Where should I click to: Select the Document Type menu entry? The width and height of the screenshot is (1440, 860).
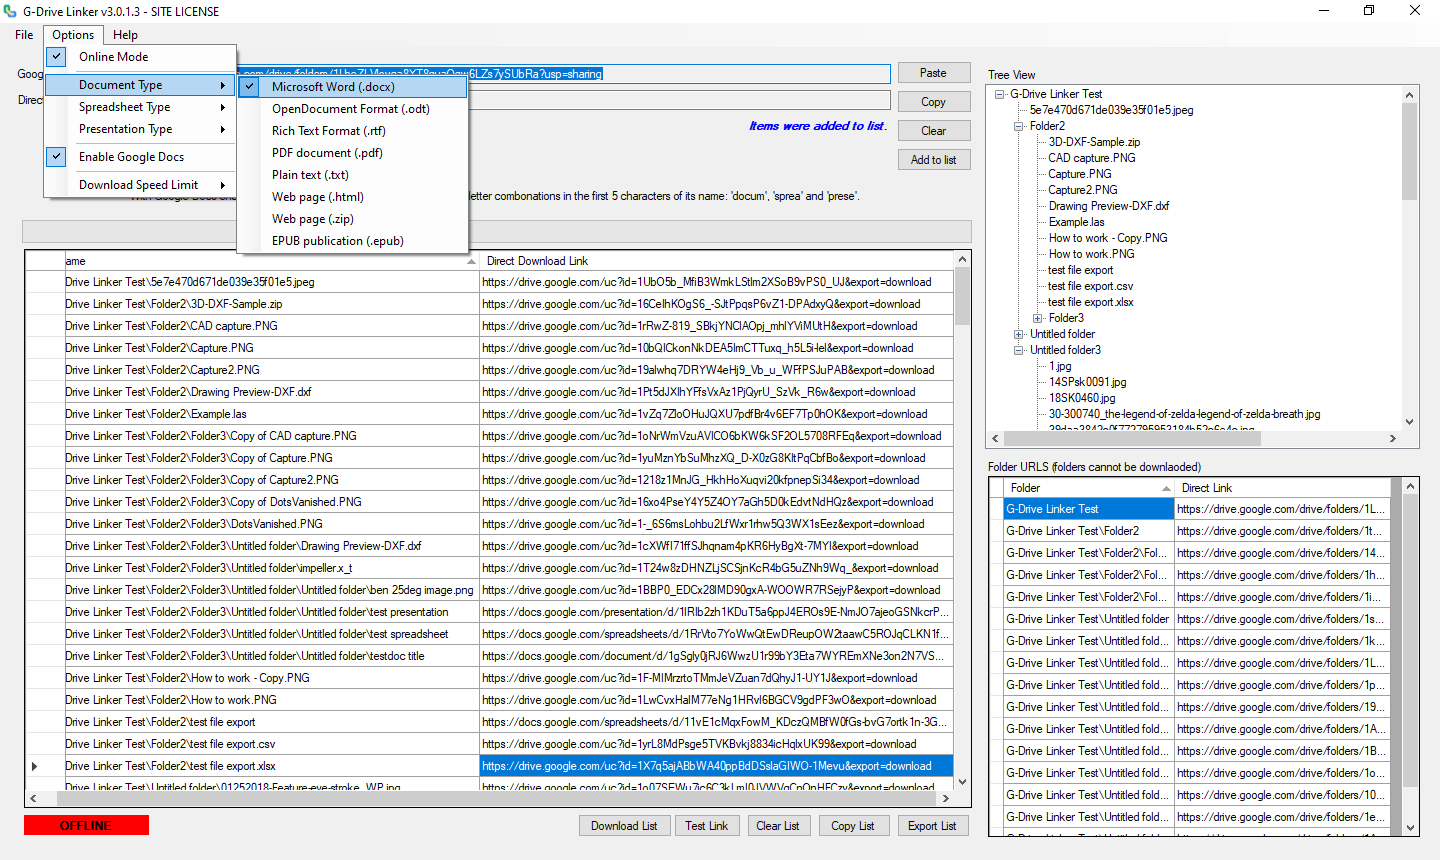[140, 85]
